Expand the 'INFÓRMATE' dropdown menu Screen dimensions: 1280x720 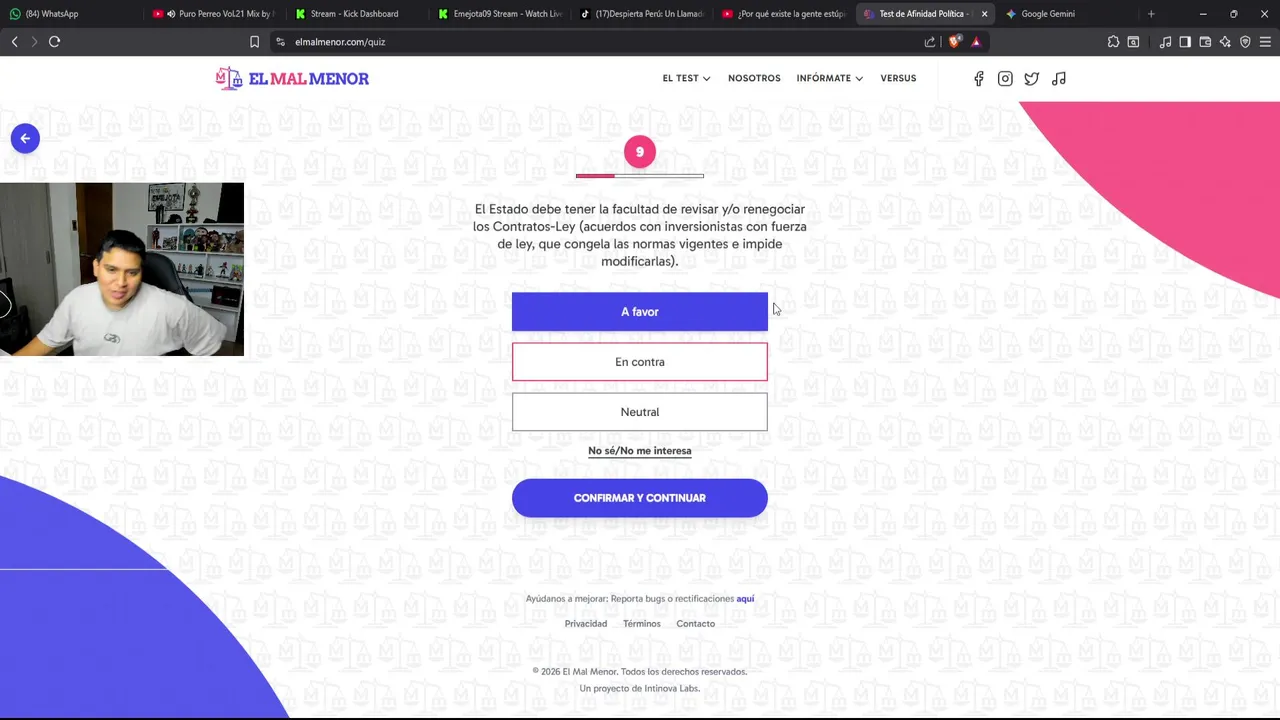coord(830,78)
